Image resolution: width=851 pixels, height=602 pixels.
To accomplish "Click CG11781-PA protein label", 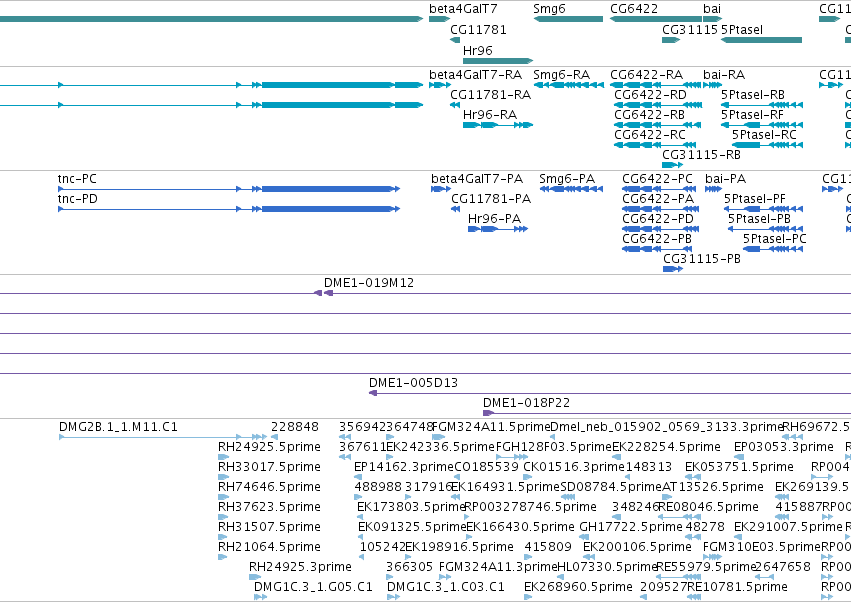I will pyautogui.click(x=491, y=199).
